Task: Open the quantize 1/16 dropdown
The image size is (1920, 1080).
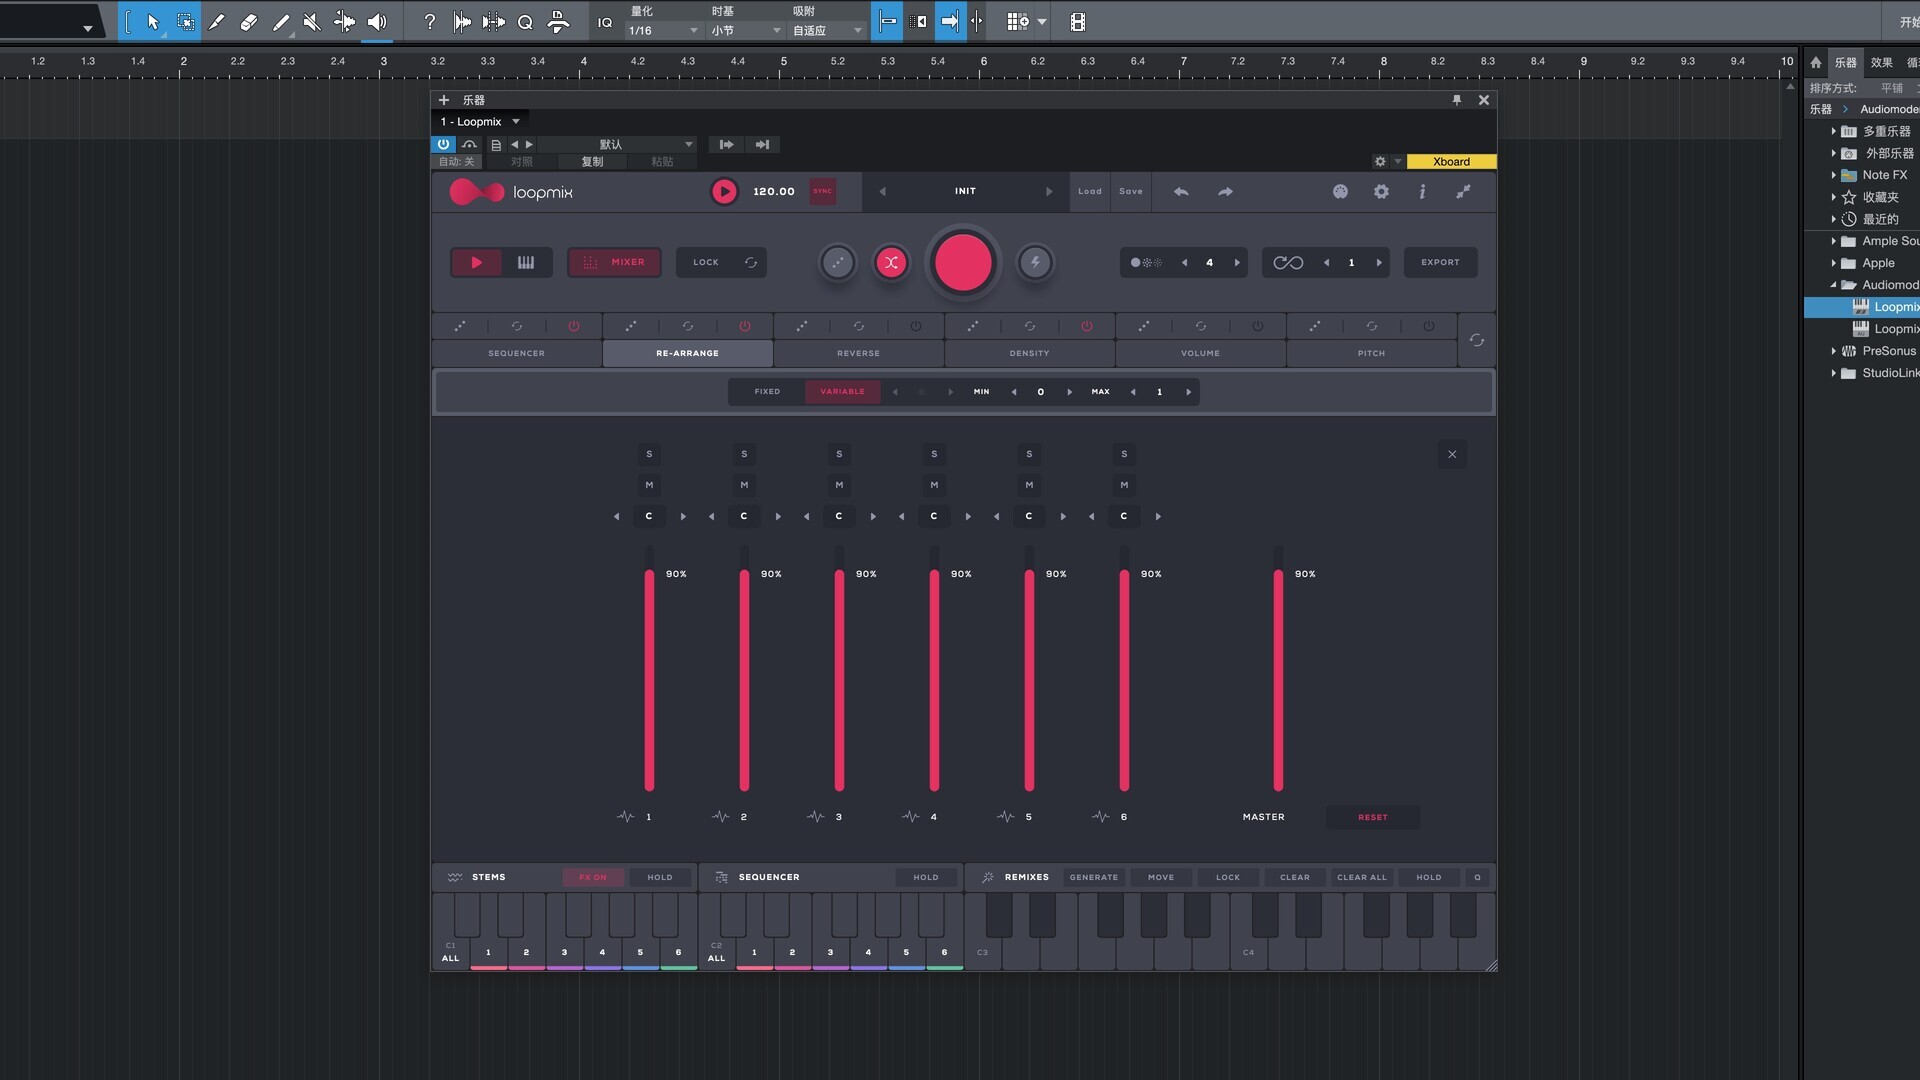Action: [x=663, y=31]
